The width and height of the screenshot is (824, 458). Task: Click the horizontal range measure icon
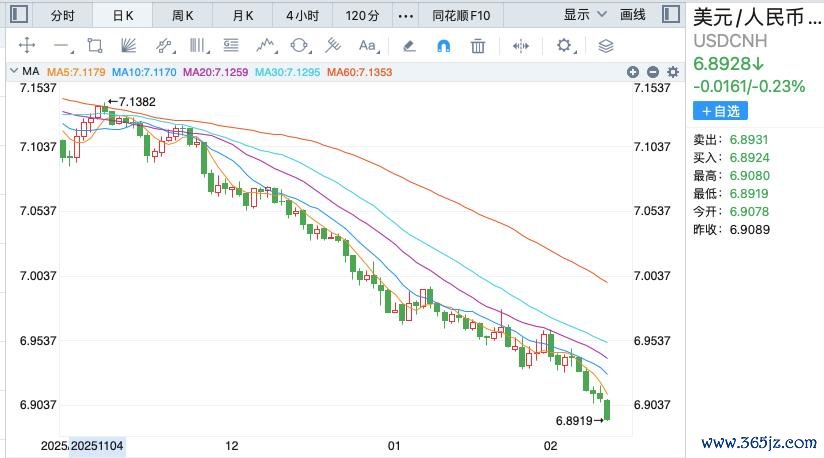coord(521,46)
